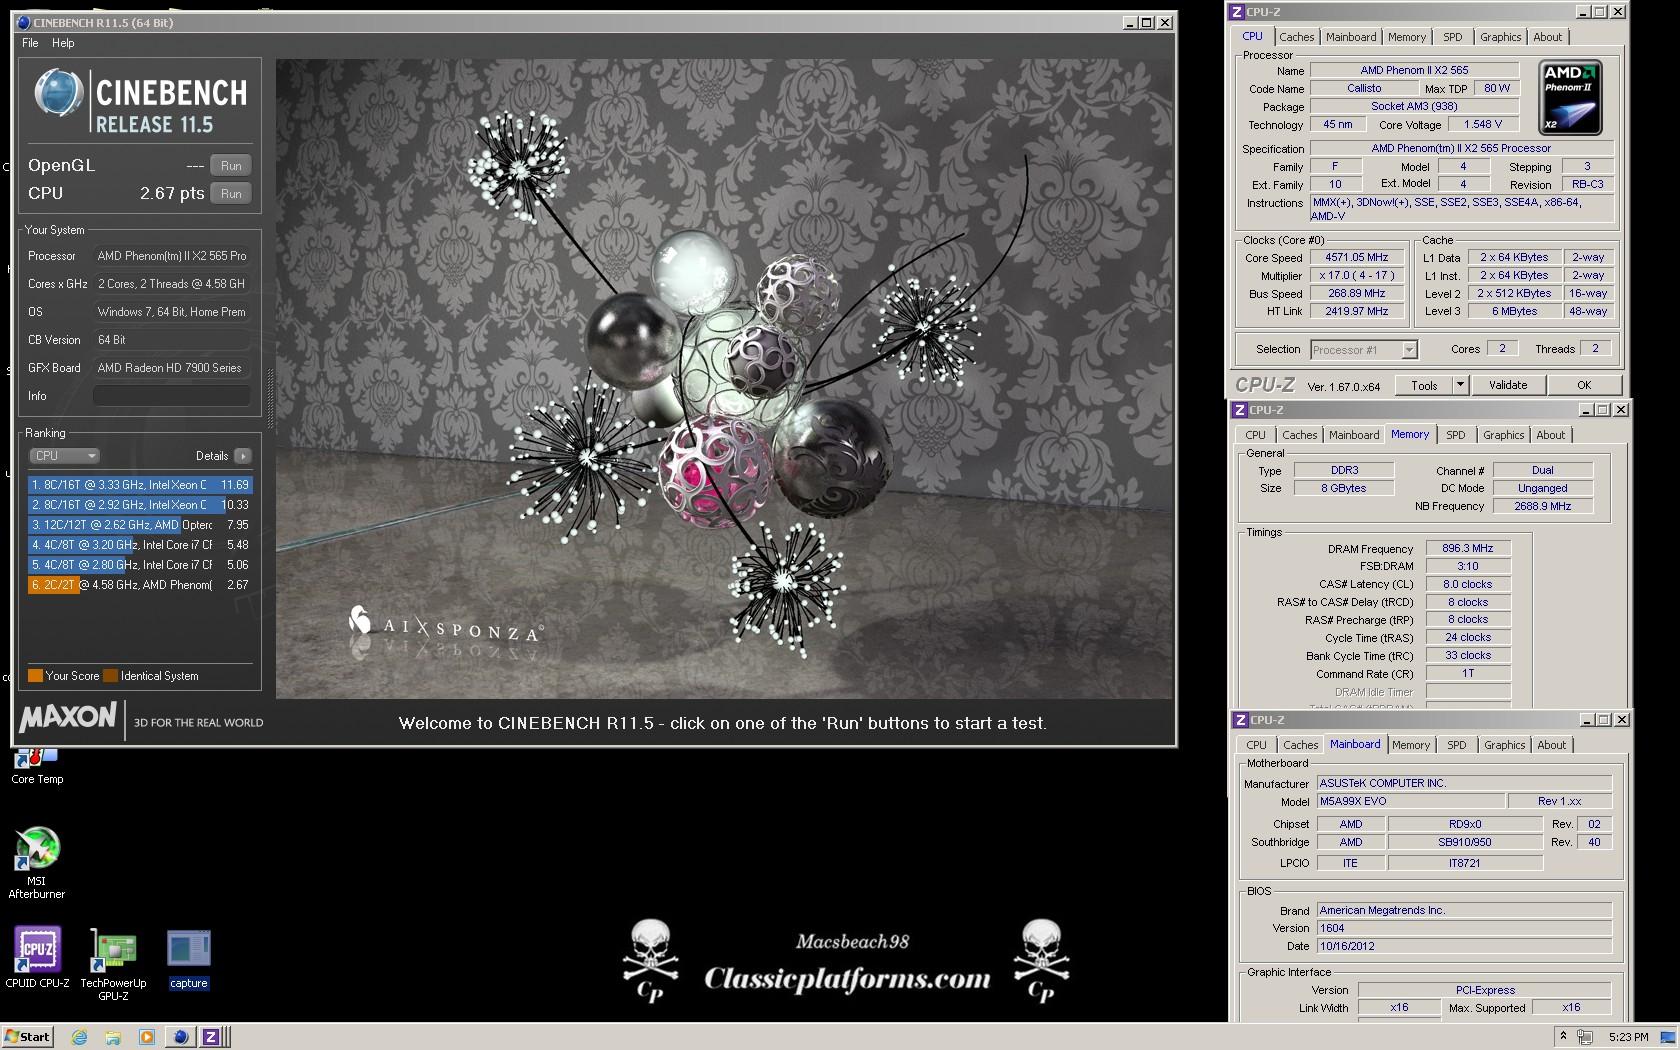Screen dimensions: 1680x1050
Task: Click the Validate button in CPU-Z
Action: click(1508, 385)
